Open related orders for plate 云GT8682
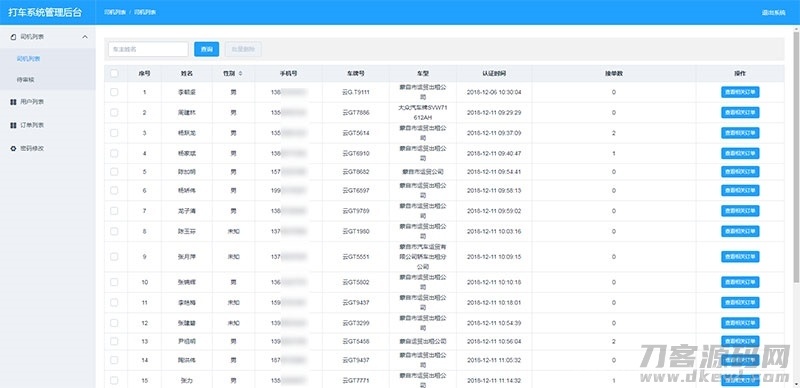This screenshot has width=800, height=388. tap(740, 172)
